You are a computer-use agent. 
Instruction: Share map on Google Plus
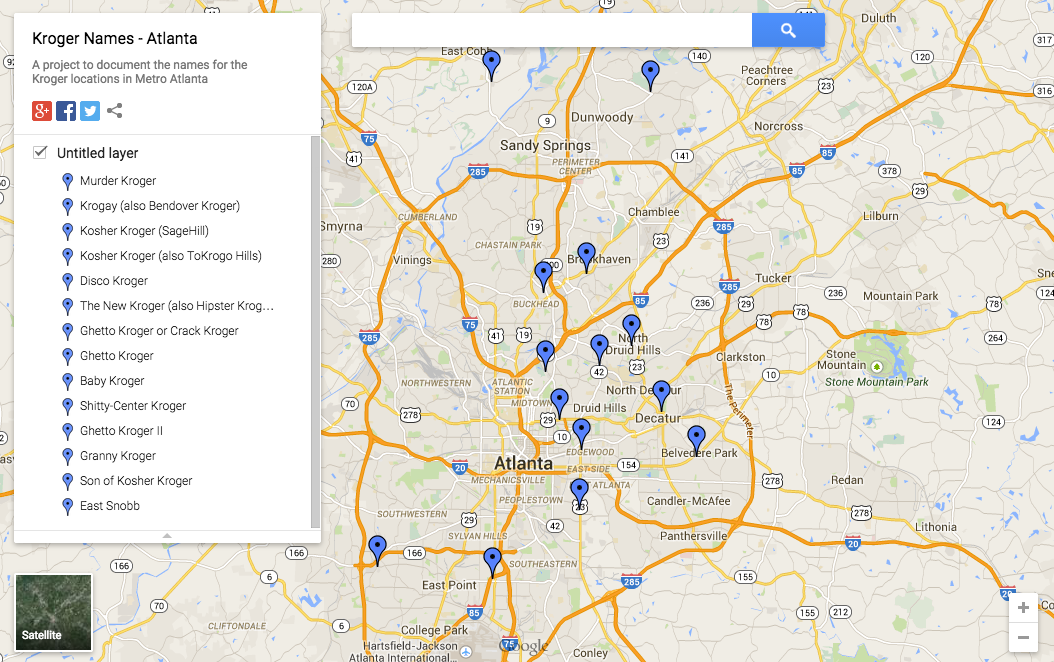coord(42,111)
